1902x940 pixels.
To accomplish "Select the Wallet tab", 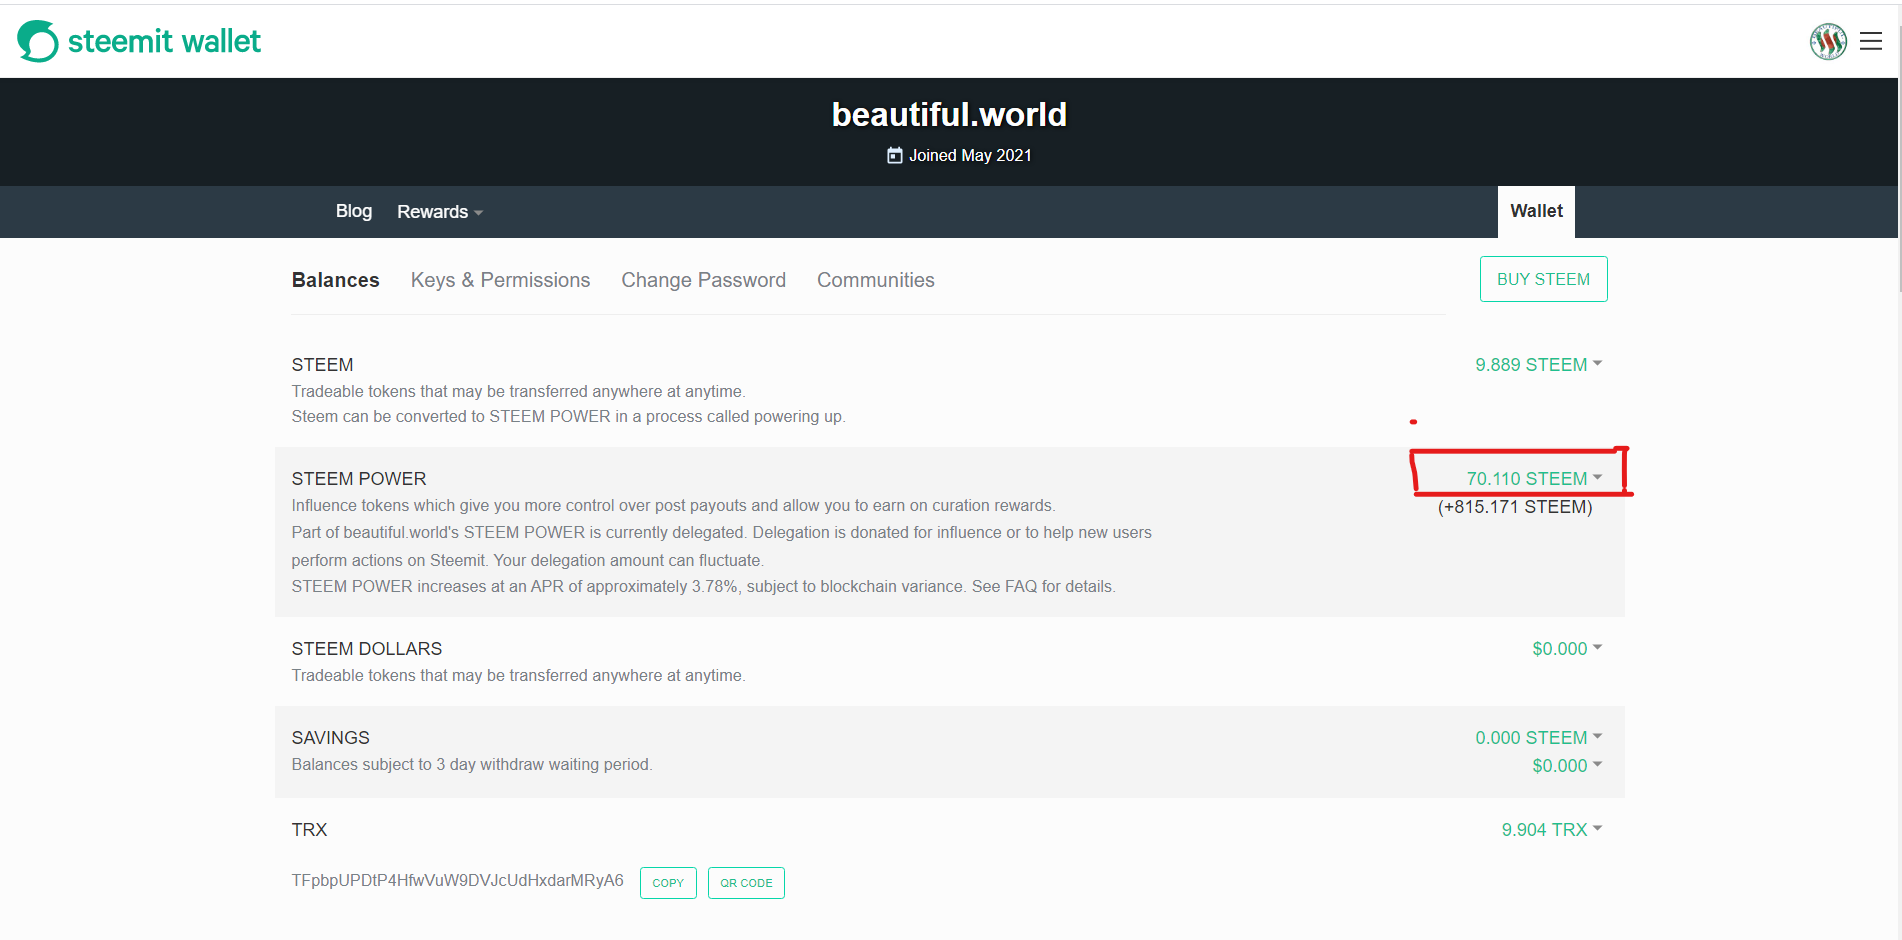I will coord(1536,211).
